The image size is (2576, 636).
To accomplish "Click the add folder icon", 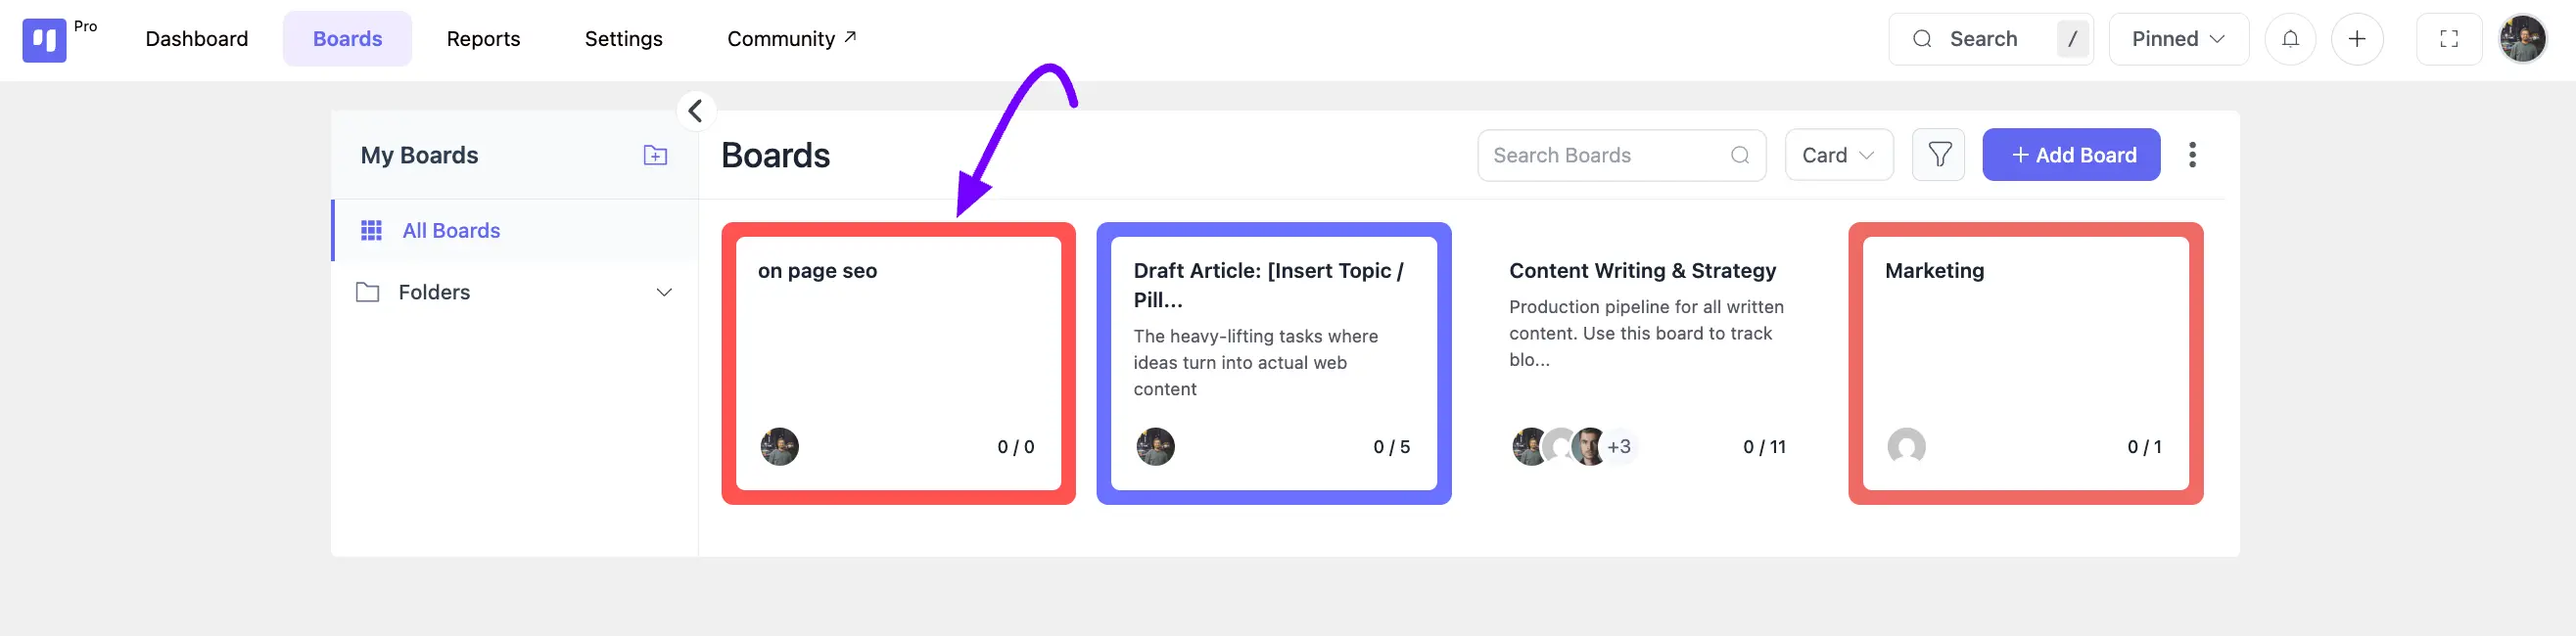I will tap(655, 155).
